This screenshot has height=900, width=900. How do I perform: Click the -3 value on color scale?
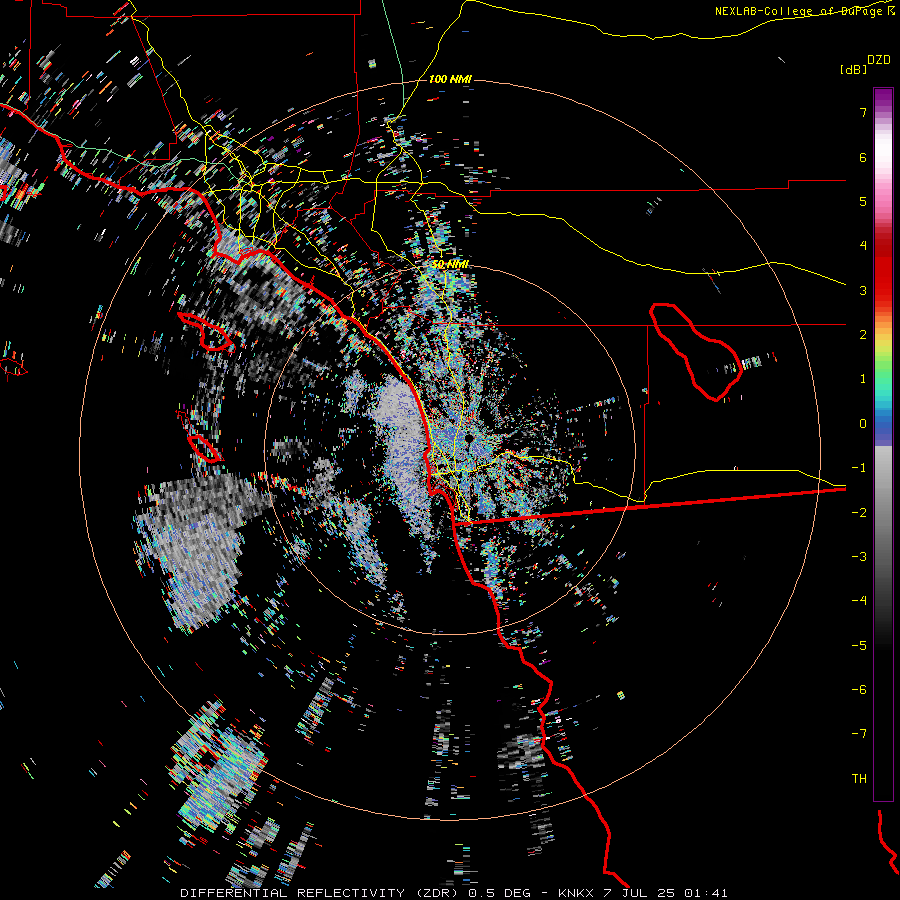[859, 556]
